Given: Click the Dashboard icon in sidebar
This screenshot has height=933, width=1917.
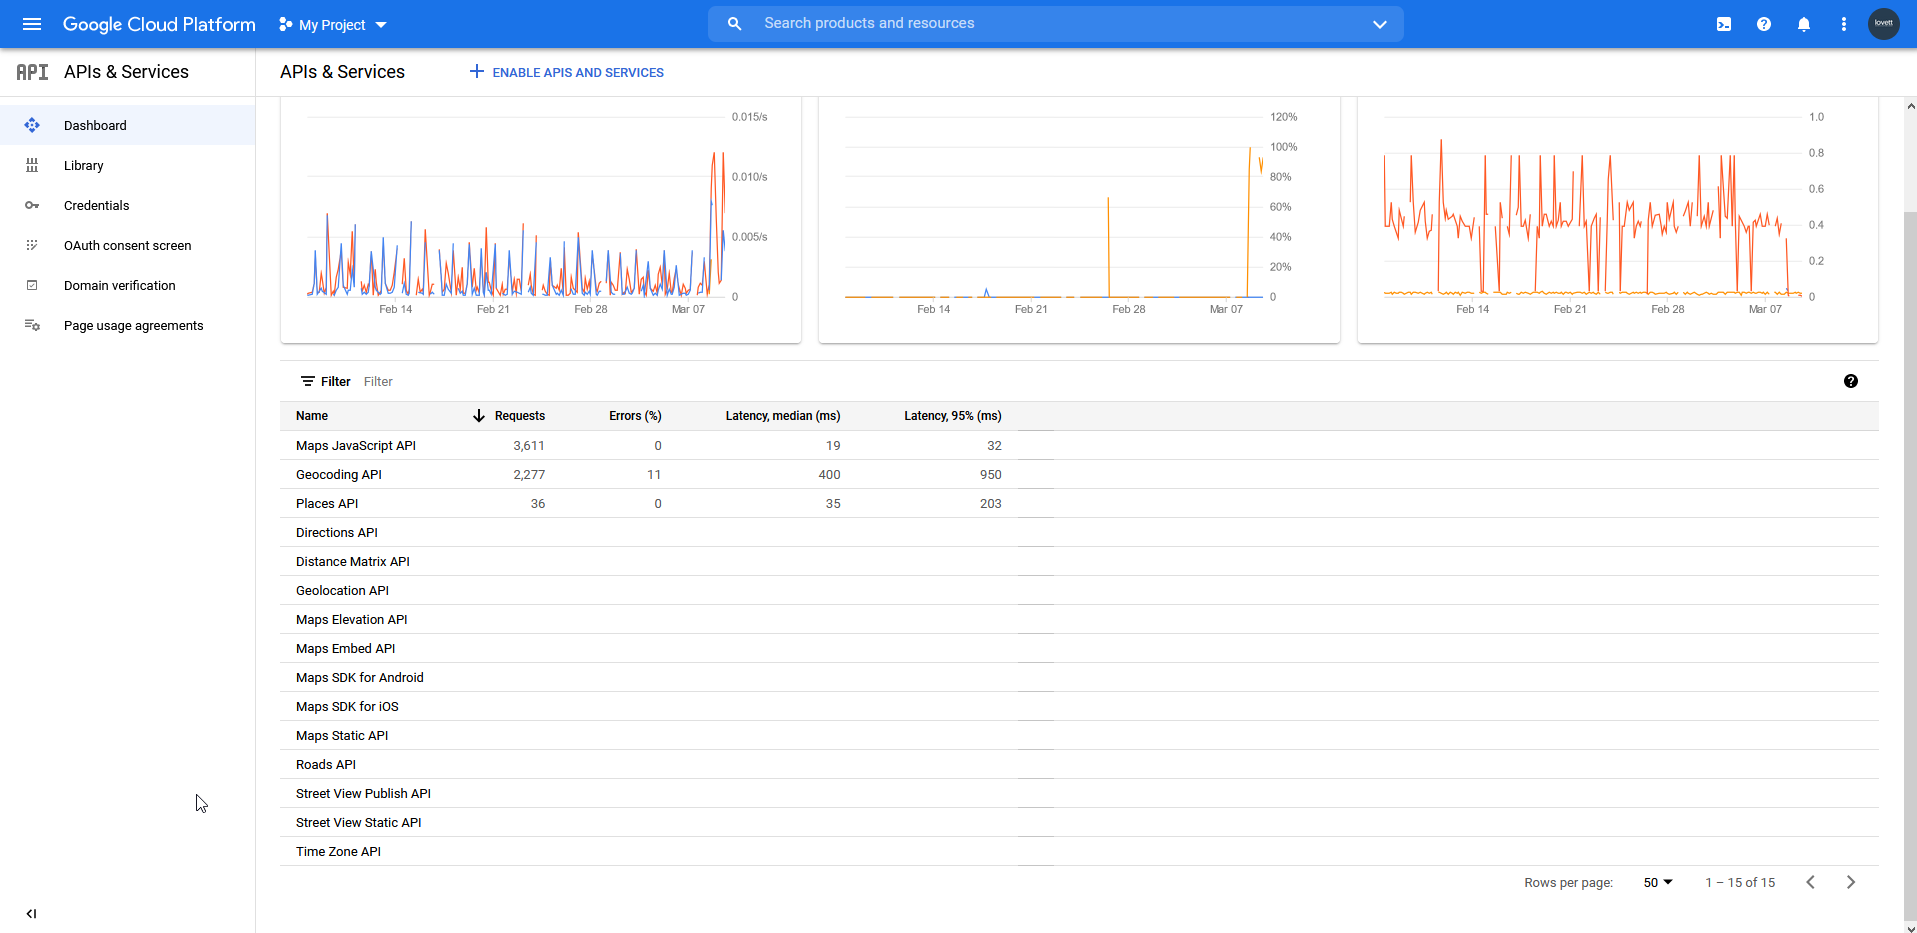Looking at the screenshot, I should tap(32, 125).
